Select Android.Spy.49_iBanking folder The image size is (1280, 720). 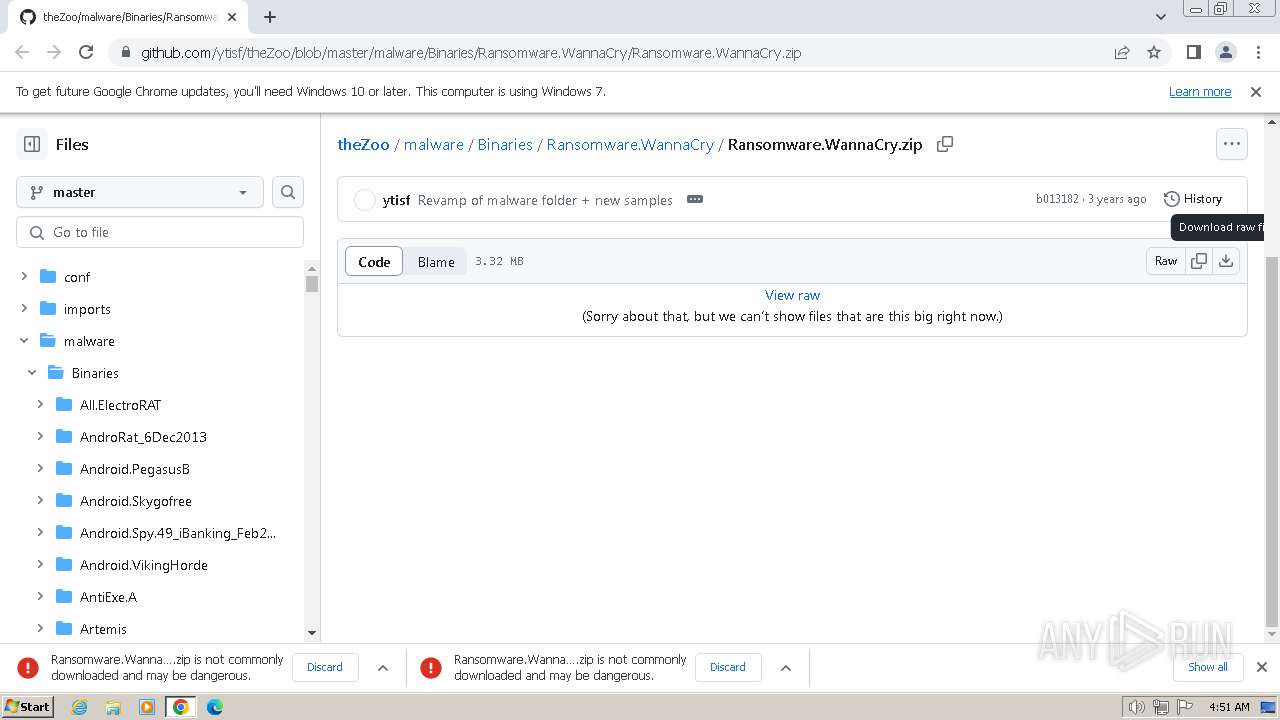click(178, 533)
